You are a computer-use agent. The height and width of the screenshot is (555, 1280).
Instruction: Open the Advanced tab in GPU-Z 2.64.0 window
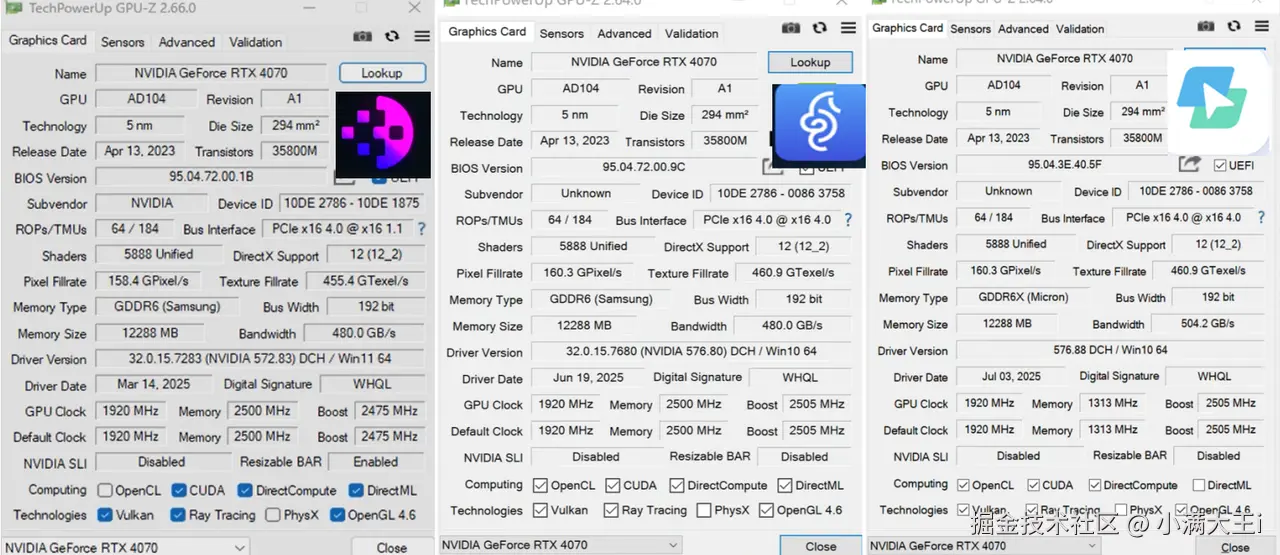pos(625,33)
